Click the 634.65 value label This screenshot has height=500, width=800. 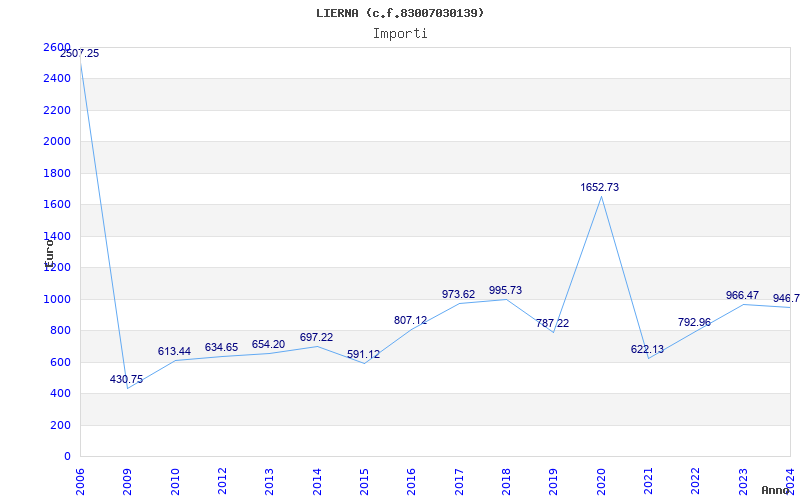tap(221, 347)
